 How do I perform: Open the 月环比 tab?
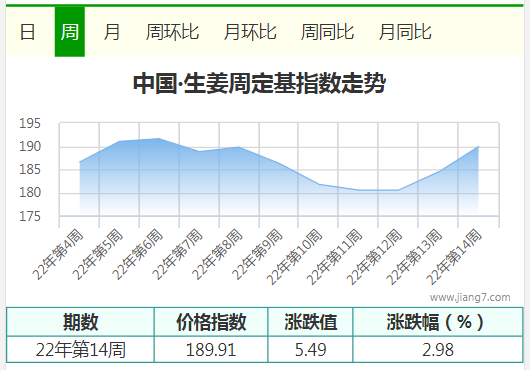pyautogui.click(x=250, y=32)
